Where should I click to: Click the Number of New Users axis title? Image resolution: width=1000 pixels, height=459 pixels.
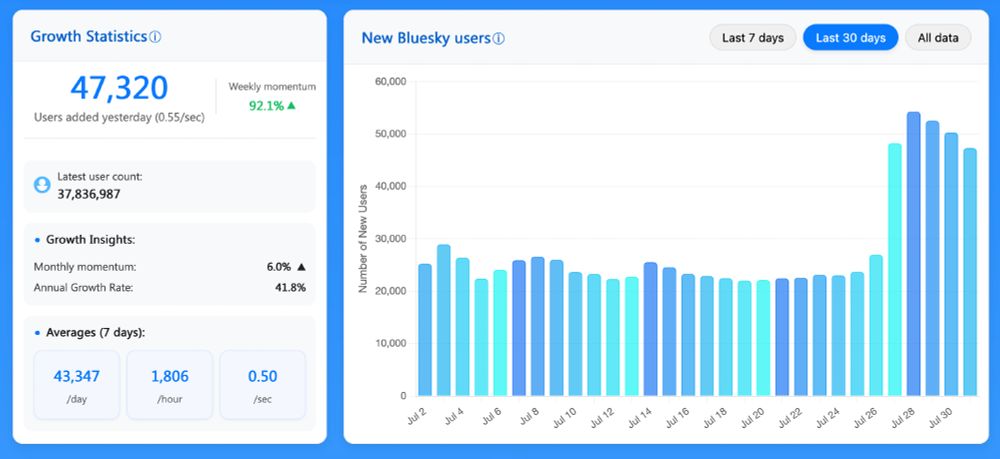[363, 238]
